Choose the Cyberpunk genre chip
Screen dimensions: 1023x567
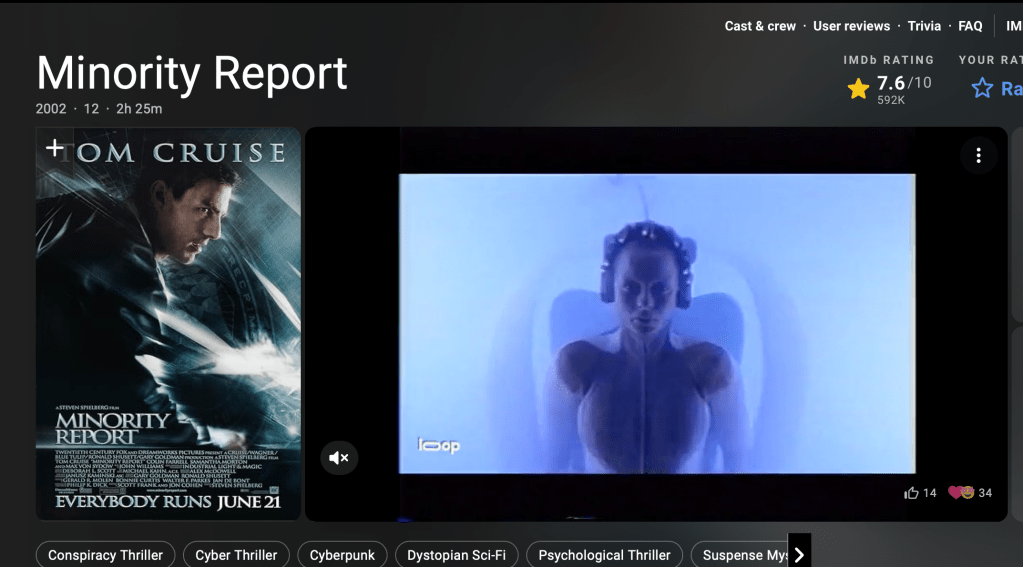click(342, 555)
